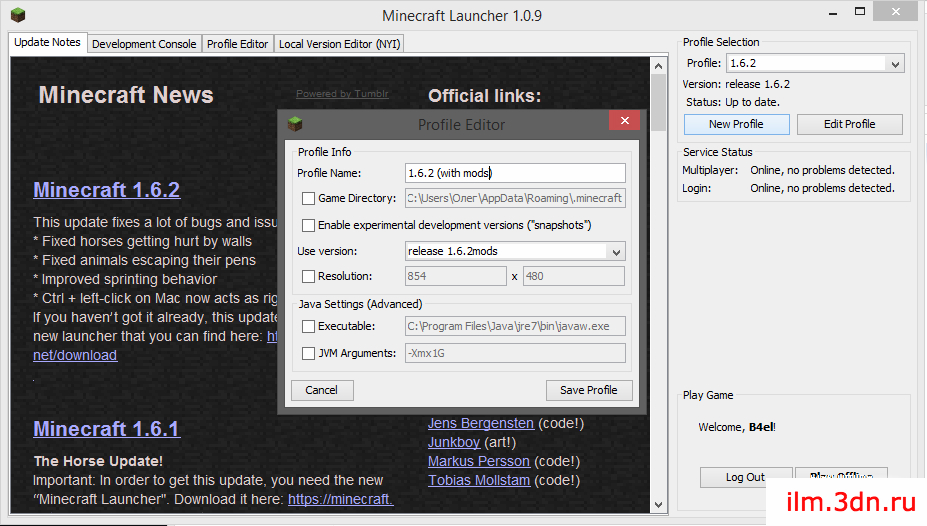The image size is (927, 526).
Task: Click the 'Official links:' heading
Action: tap(485, 96)
